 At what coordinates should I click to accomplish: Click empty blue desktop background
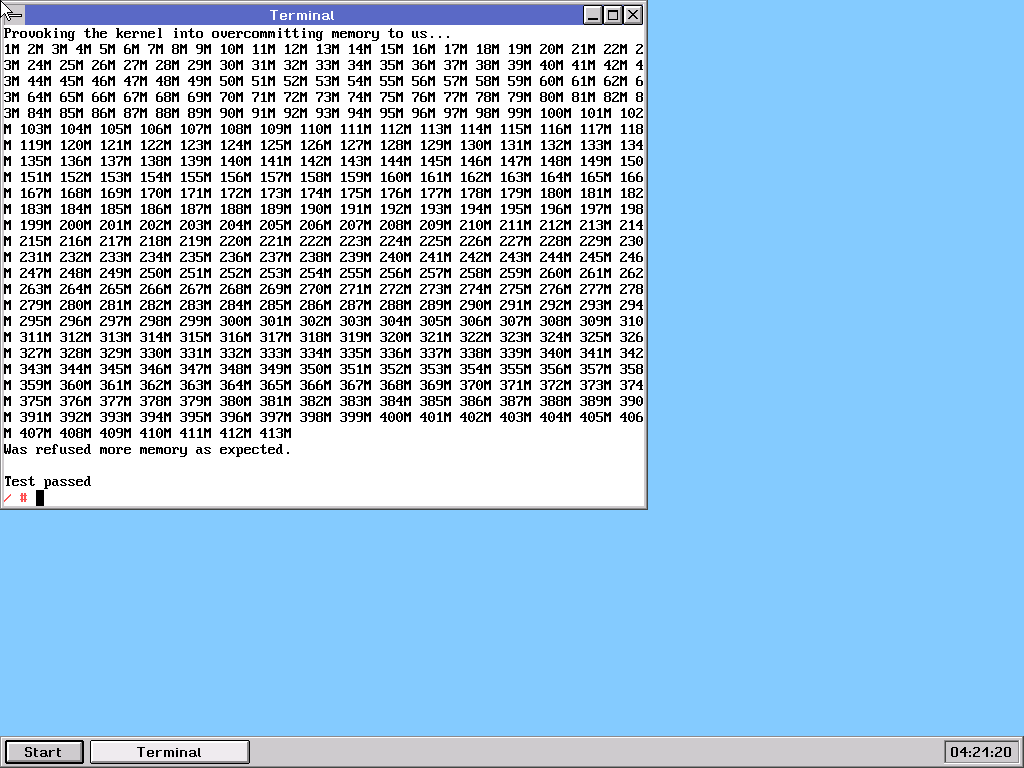[800, 400]
